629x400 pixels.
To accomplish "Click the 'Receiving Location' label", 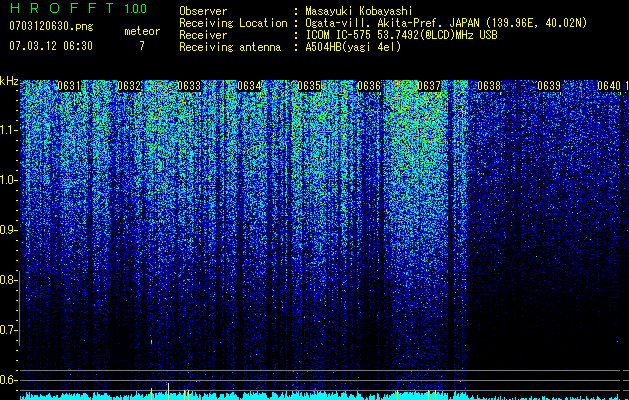I will [x=233, y=23].
